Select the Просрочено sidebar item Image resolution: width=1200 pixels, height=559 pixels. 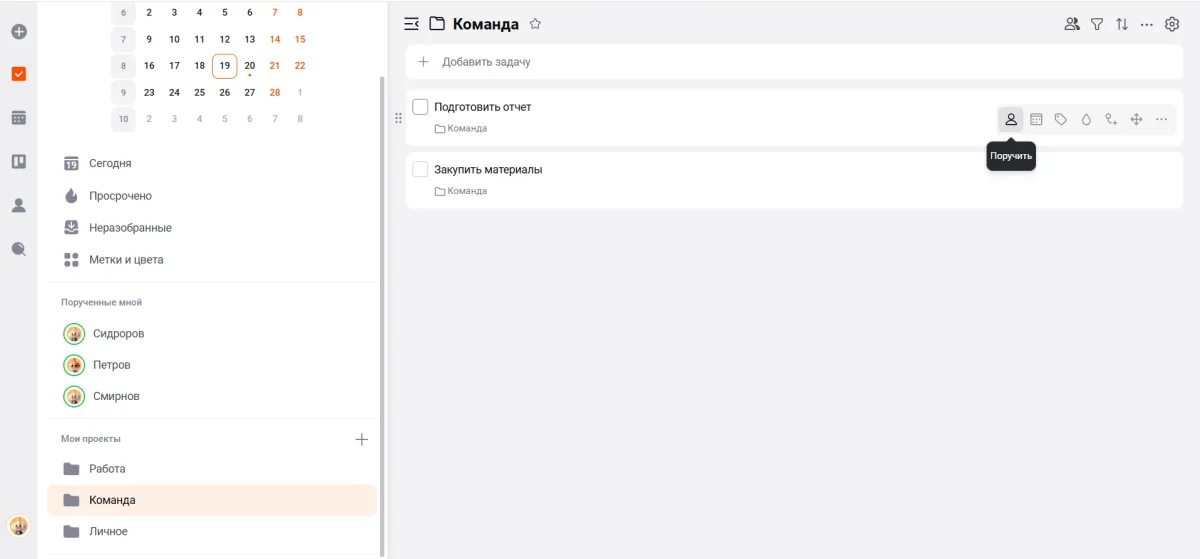(120, 196)
